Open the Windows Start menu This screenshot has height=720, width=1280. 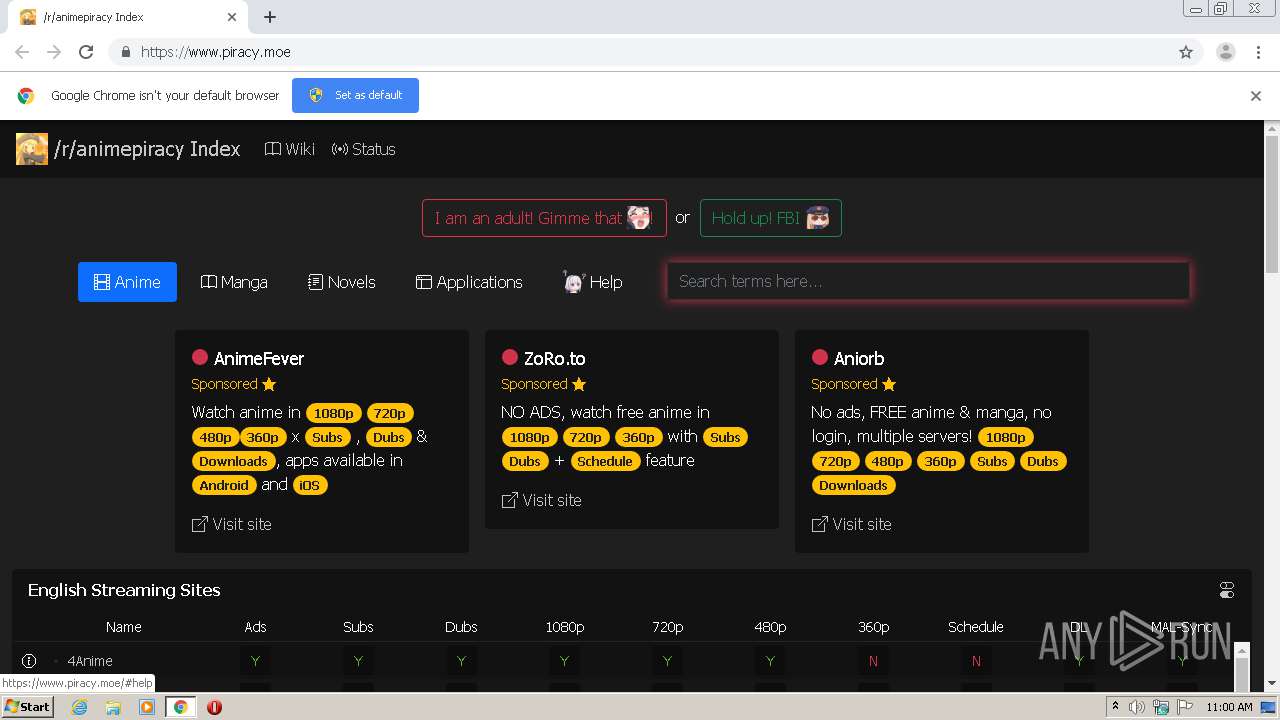pos(28,706)
